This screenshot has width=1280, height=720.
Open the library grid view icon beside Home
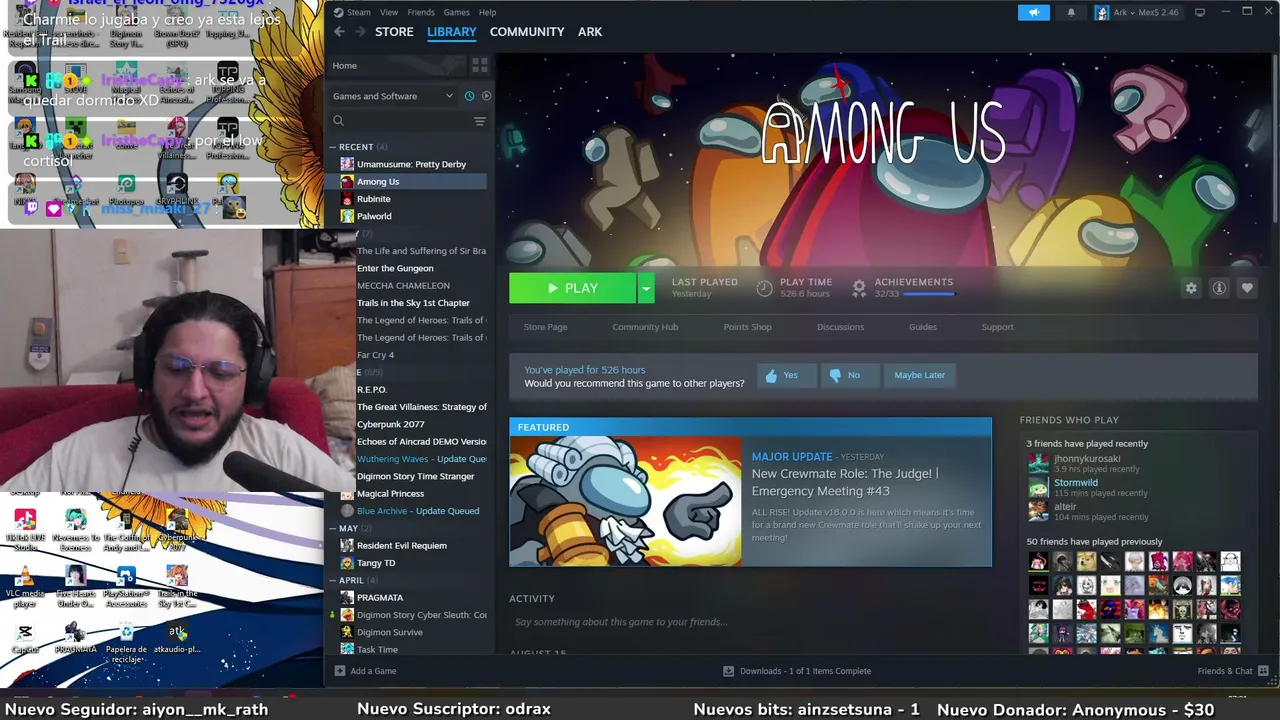pyautogui.click(x=480, y=65)
